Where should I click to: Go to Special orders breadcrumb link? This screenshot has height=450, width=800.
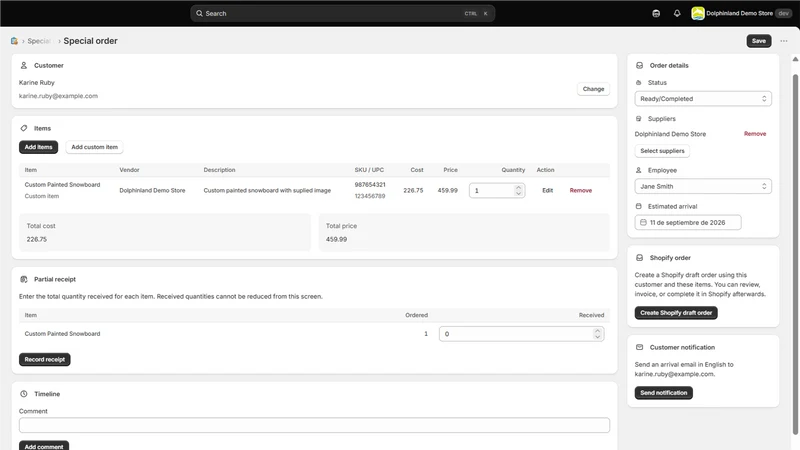(39, 41)
